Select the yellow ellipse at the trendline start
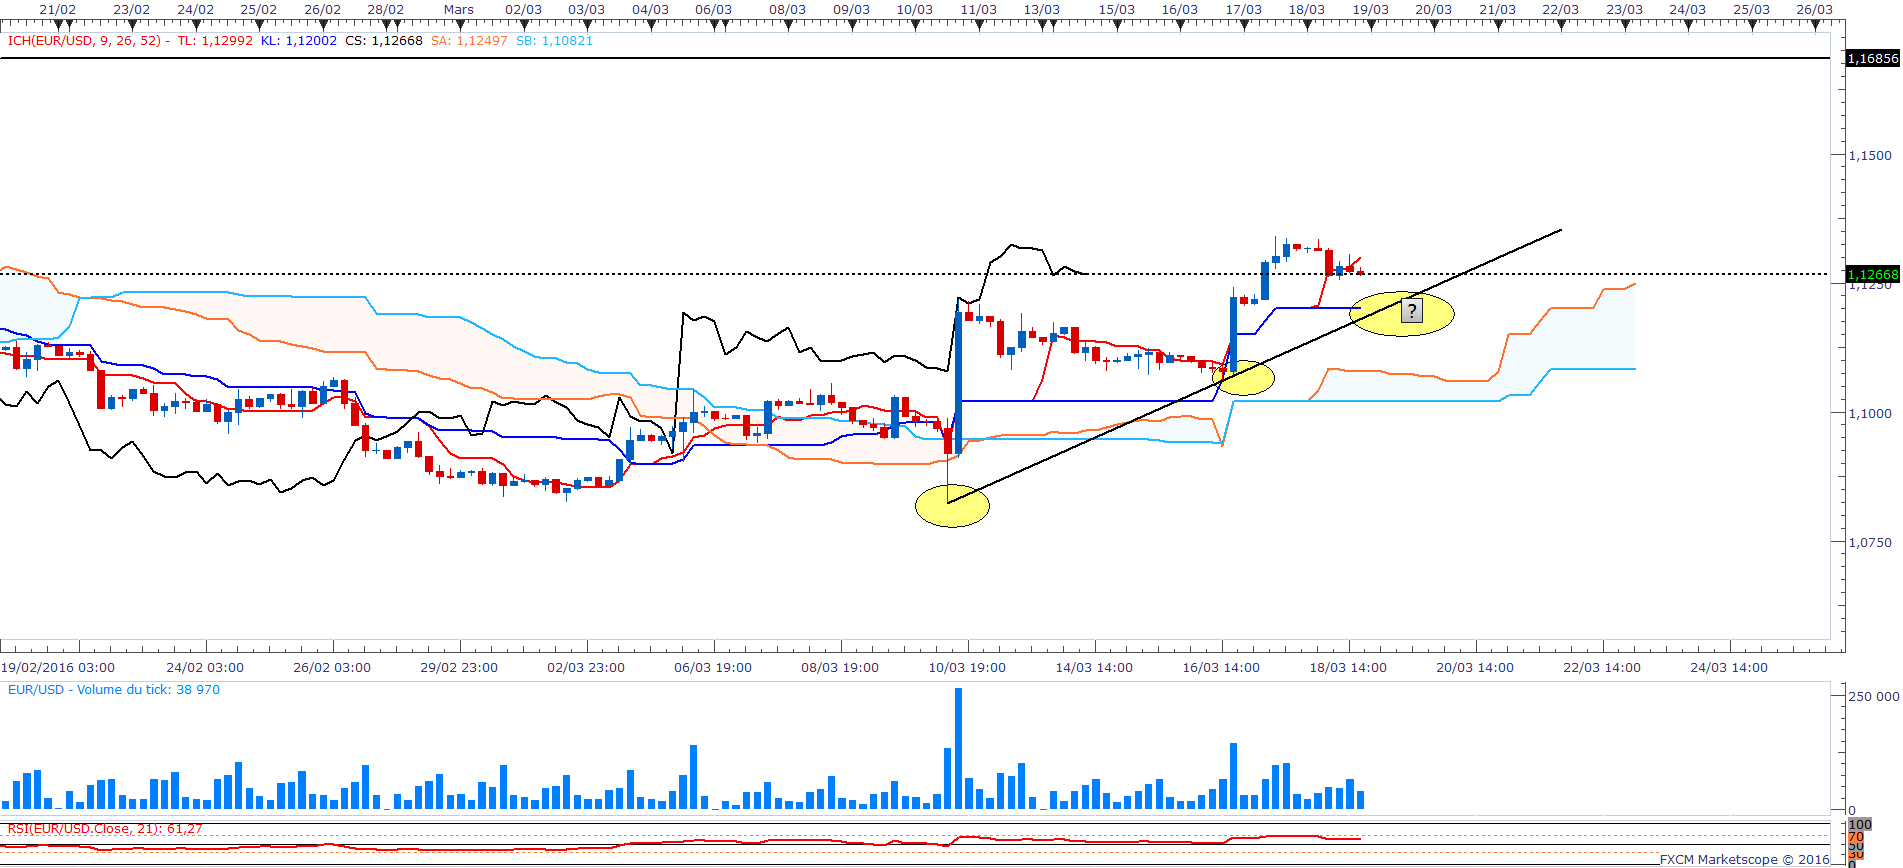Screen dimensions: 1903x868 pos(952,506)
